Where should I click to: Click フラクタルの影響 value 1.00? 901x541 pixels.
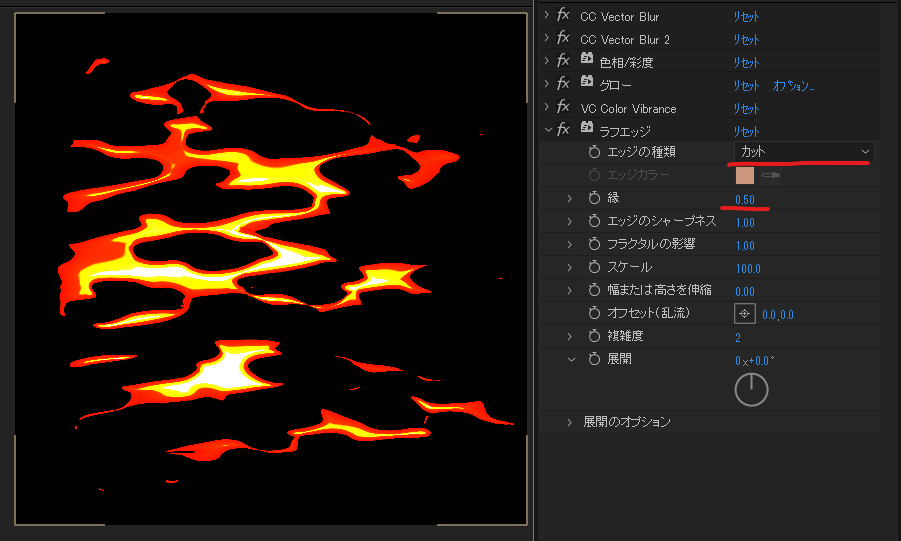pos(745,245)
